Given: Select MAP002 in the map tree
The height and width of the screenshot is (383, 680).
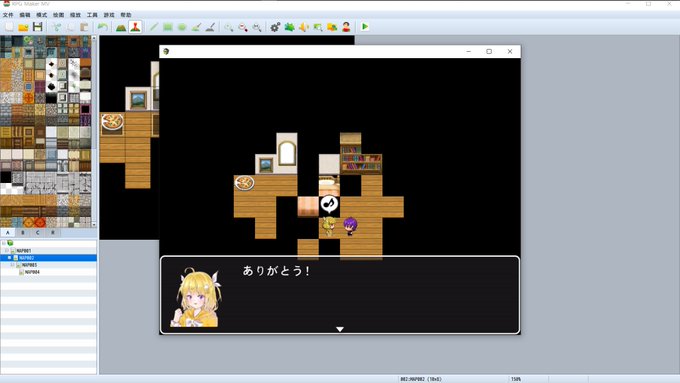Looking at the screenshot, I should click(26, 258).
